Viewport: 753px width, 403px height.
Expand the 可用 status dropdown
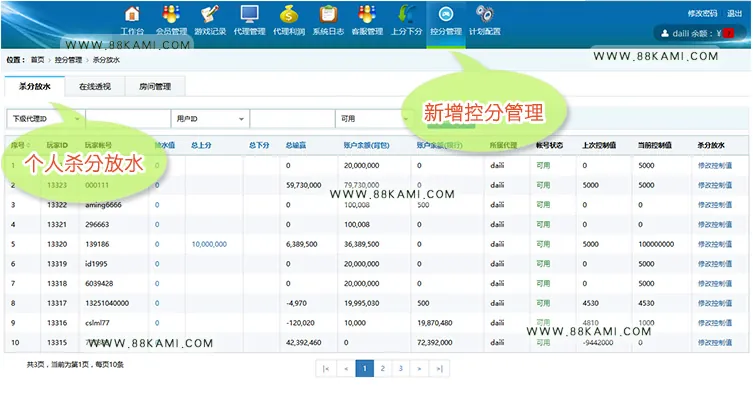(x=374, y=119)
